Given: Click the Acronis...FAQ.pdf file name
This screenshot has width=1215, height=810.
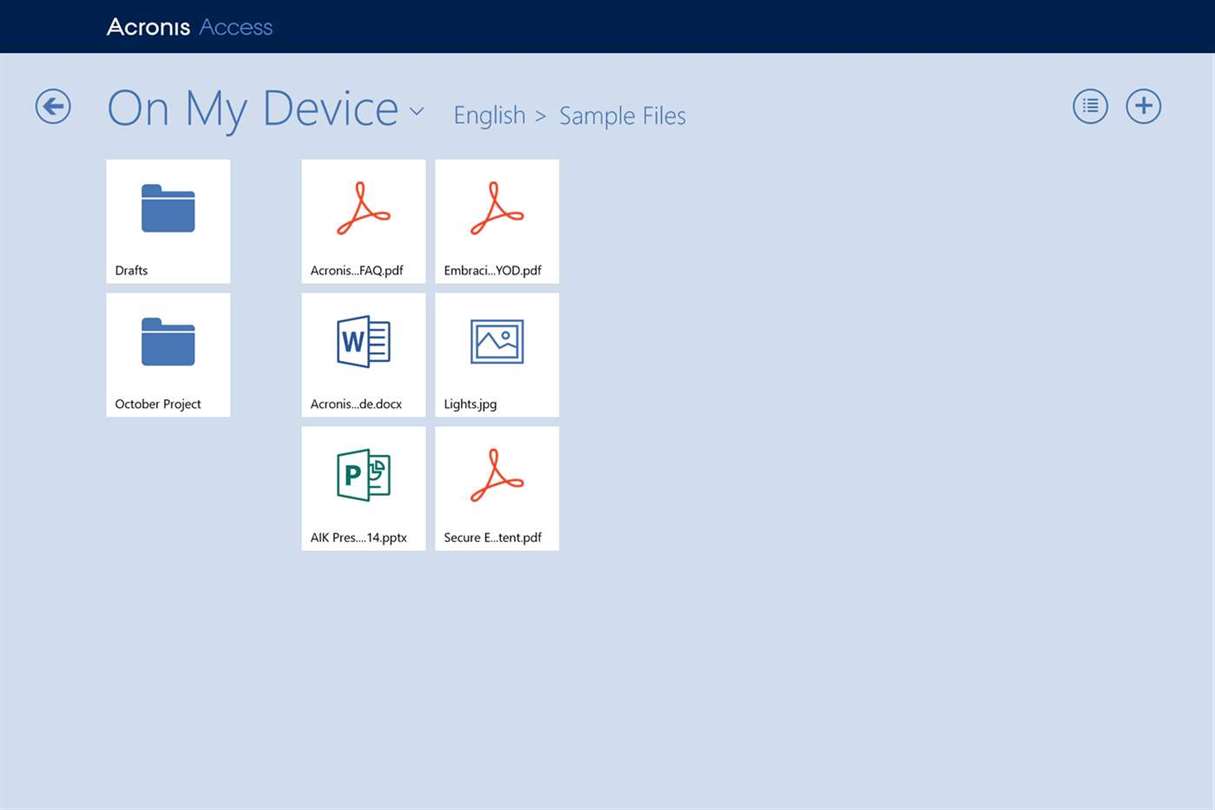Looking at the screenshot, I should [x=356, y=270].
